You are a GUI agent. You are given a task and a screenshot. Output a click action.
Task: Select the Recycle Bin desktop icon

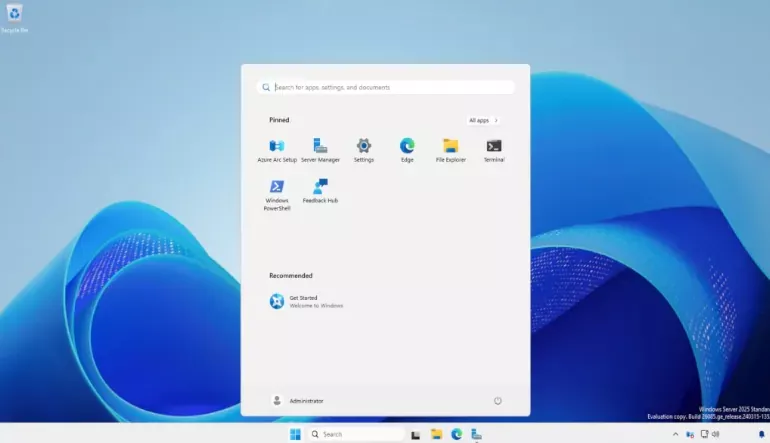coord(14,19)
